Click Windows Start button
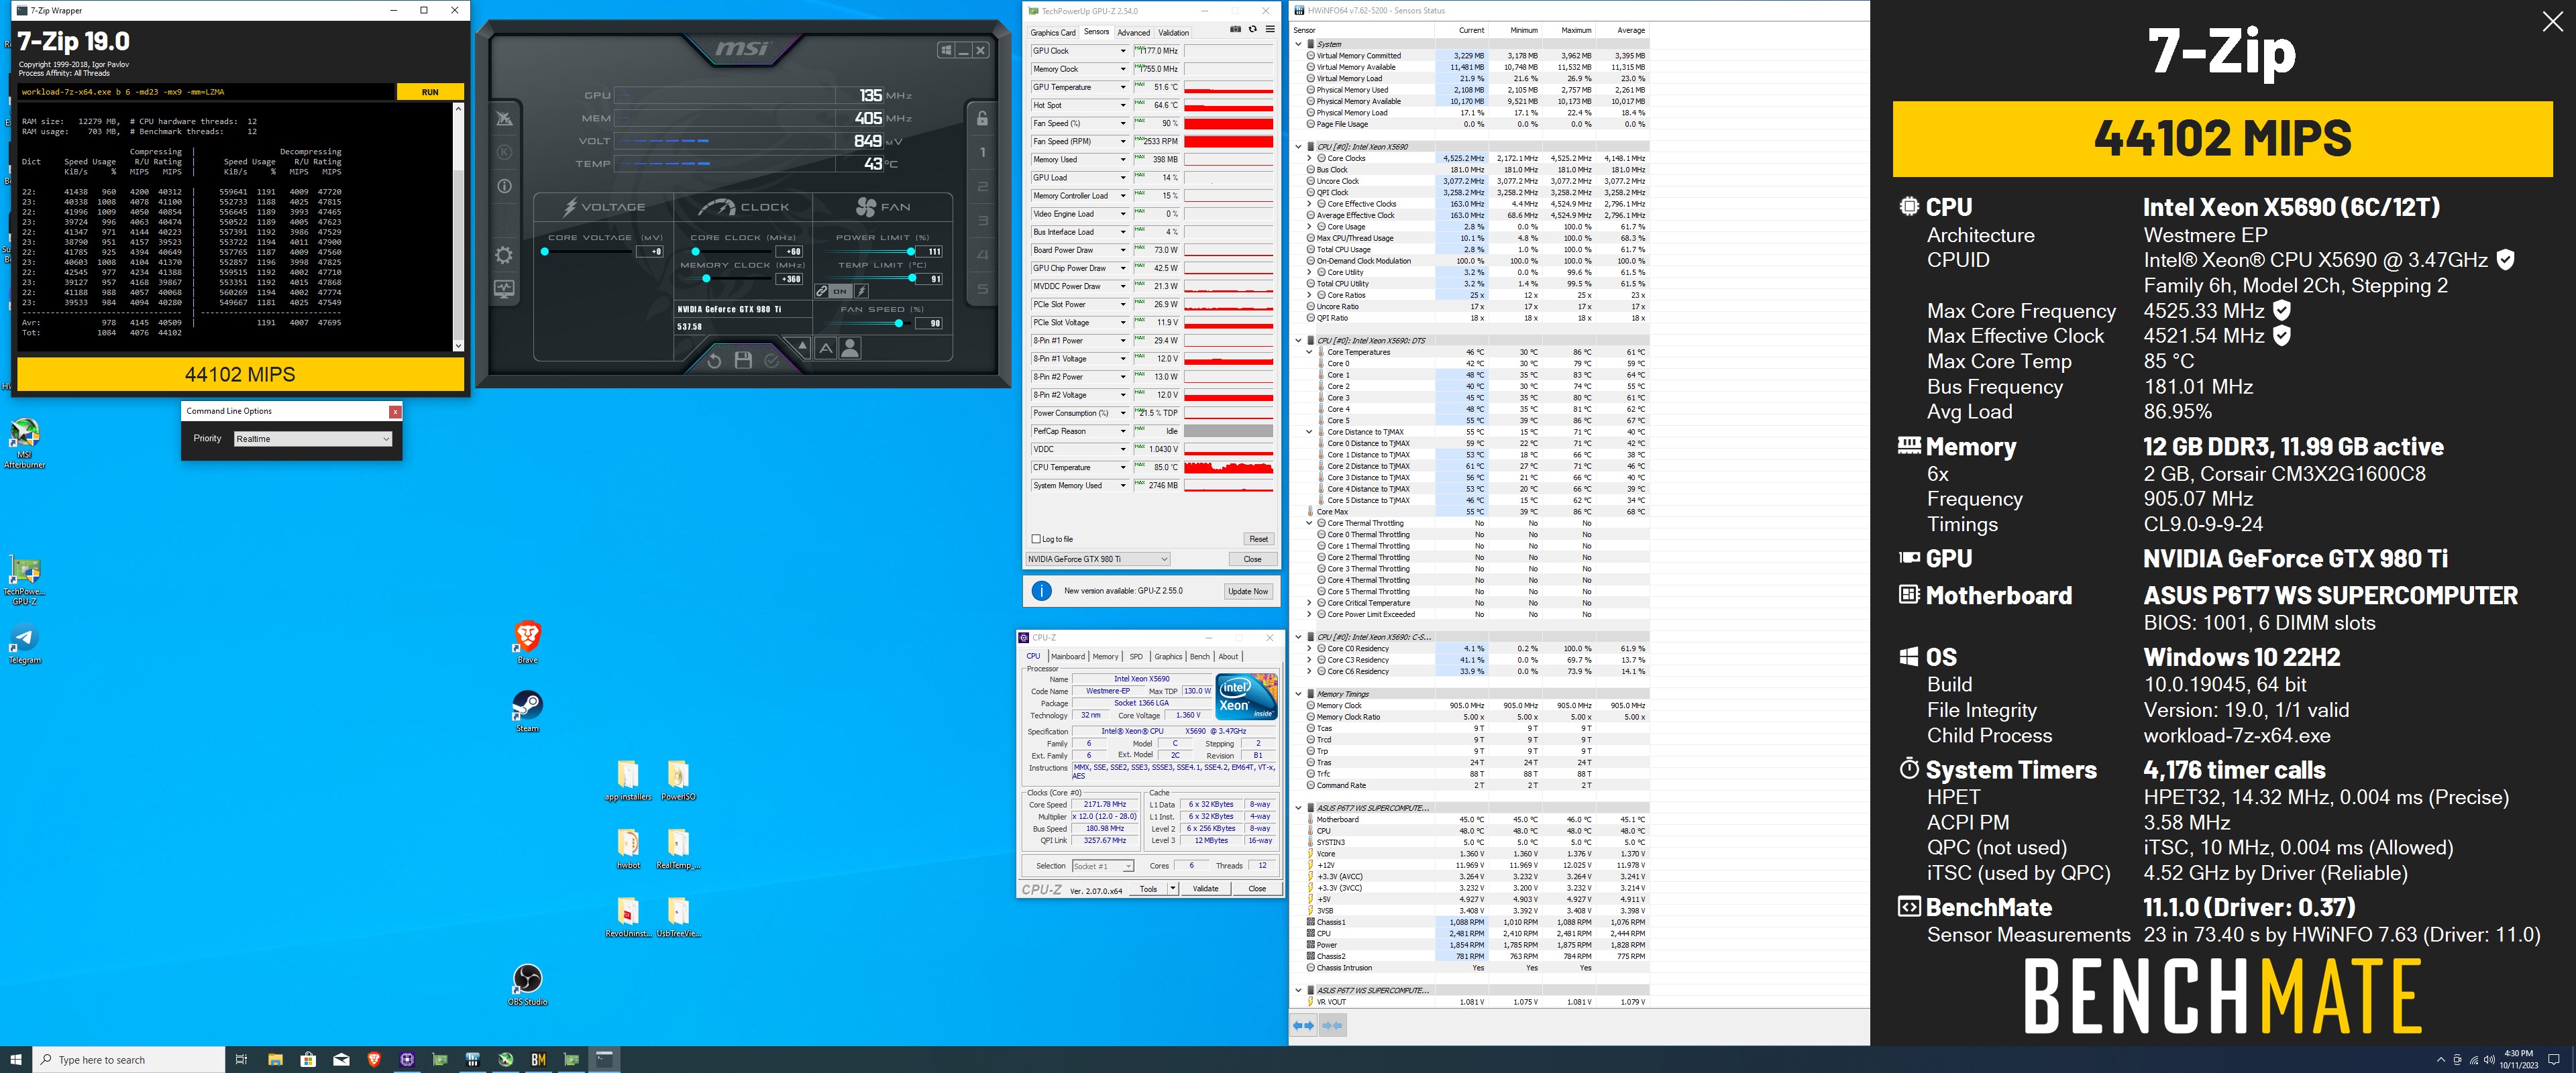Image resolution: width=2576 pixels, height=1073 pixels. [16, 1059]
